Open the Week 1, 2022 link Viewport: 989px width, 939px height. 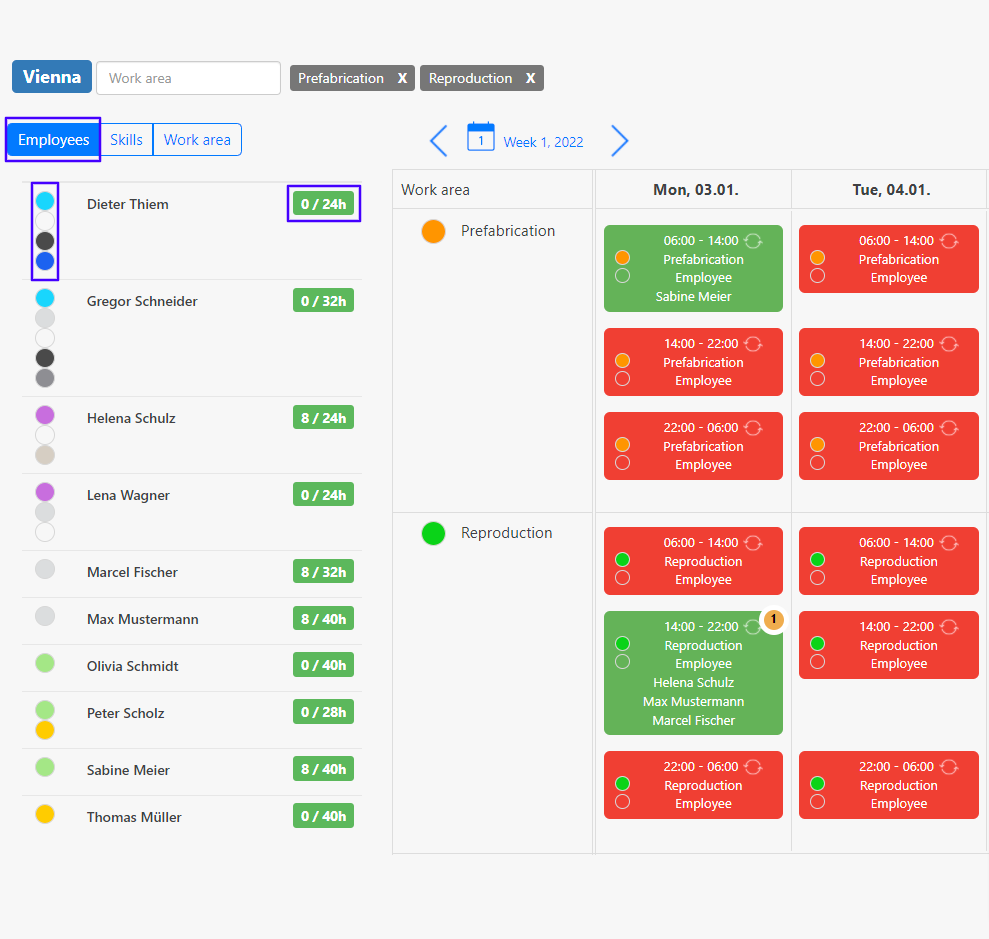543,142
